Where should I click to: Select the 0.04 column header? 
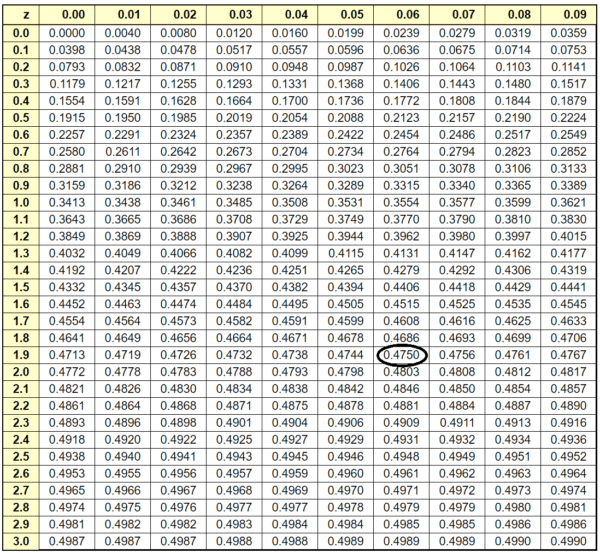[x=290, y=15]
